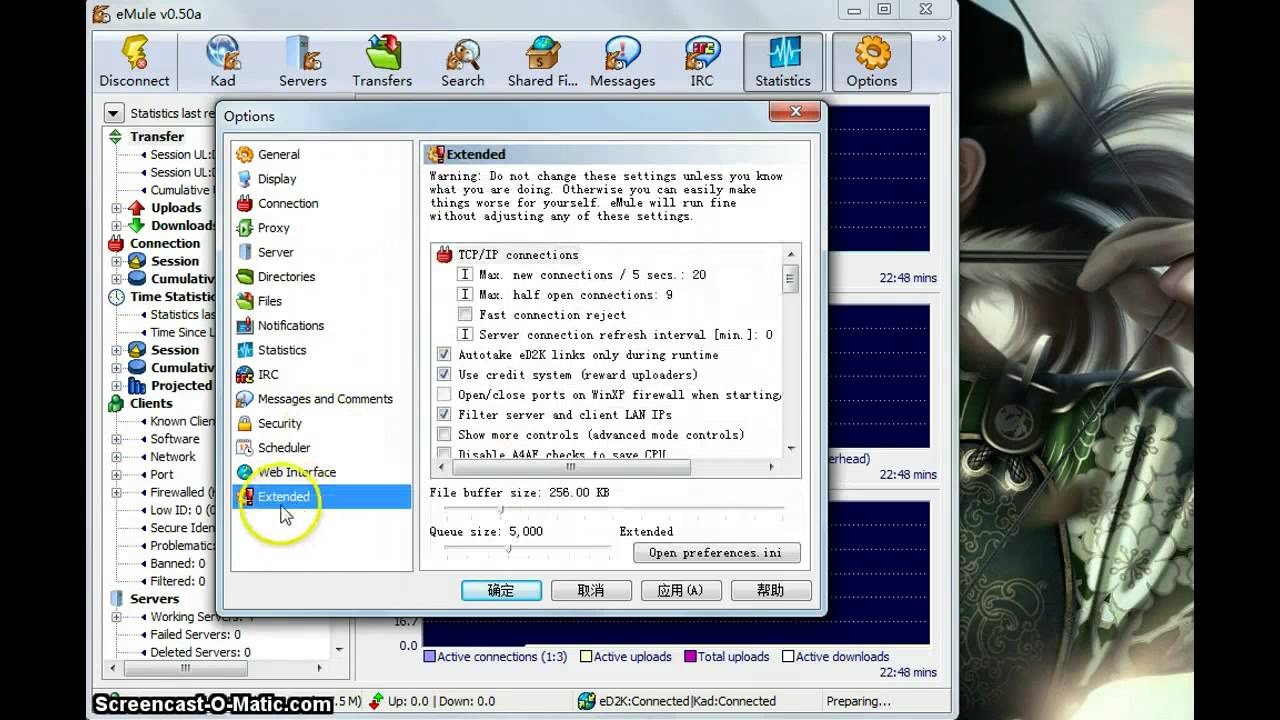Viewport: 1280px width, 720px height.
Task: Enable Show more controls advanced mode
Action: click(444, 434)
